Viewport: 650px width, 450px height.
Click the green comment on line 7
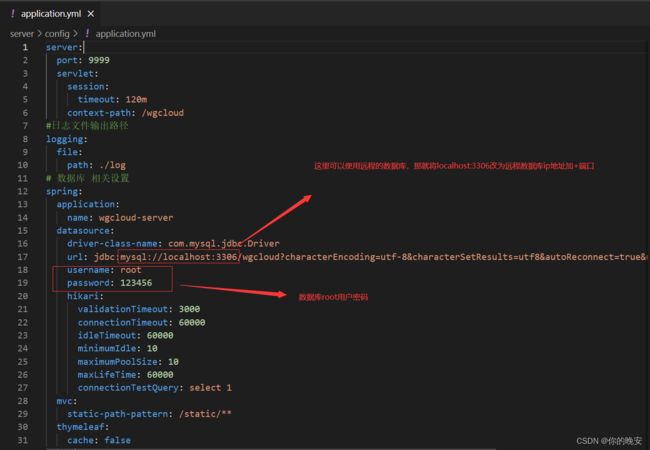point(87,126)
